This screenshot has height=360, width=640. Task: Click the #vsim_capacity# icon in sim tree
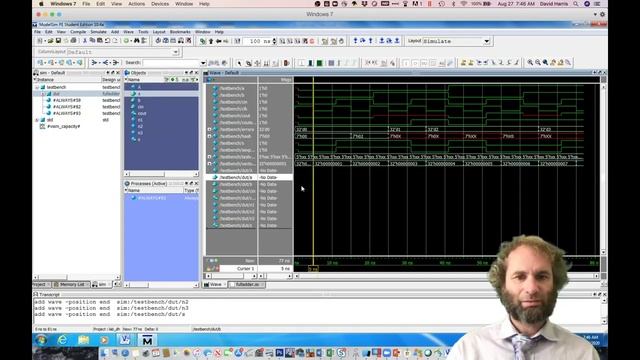pyautogui.click(x=42, y=127)
